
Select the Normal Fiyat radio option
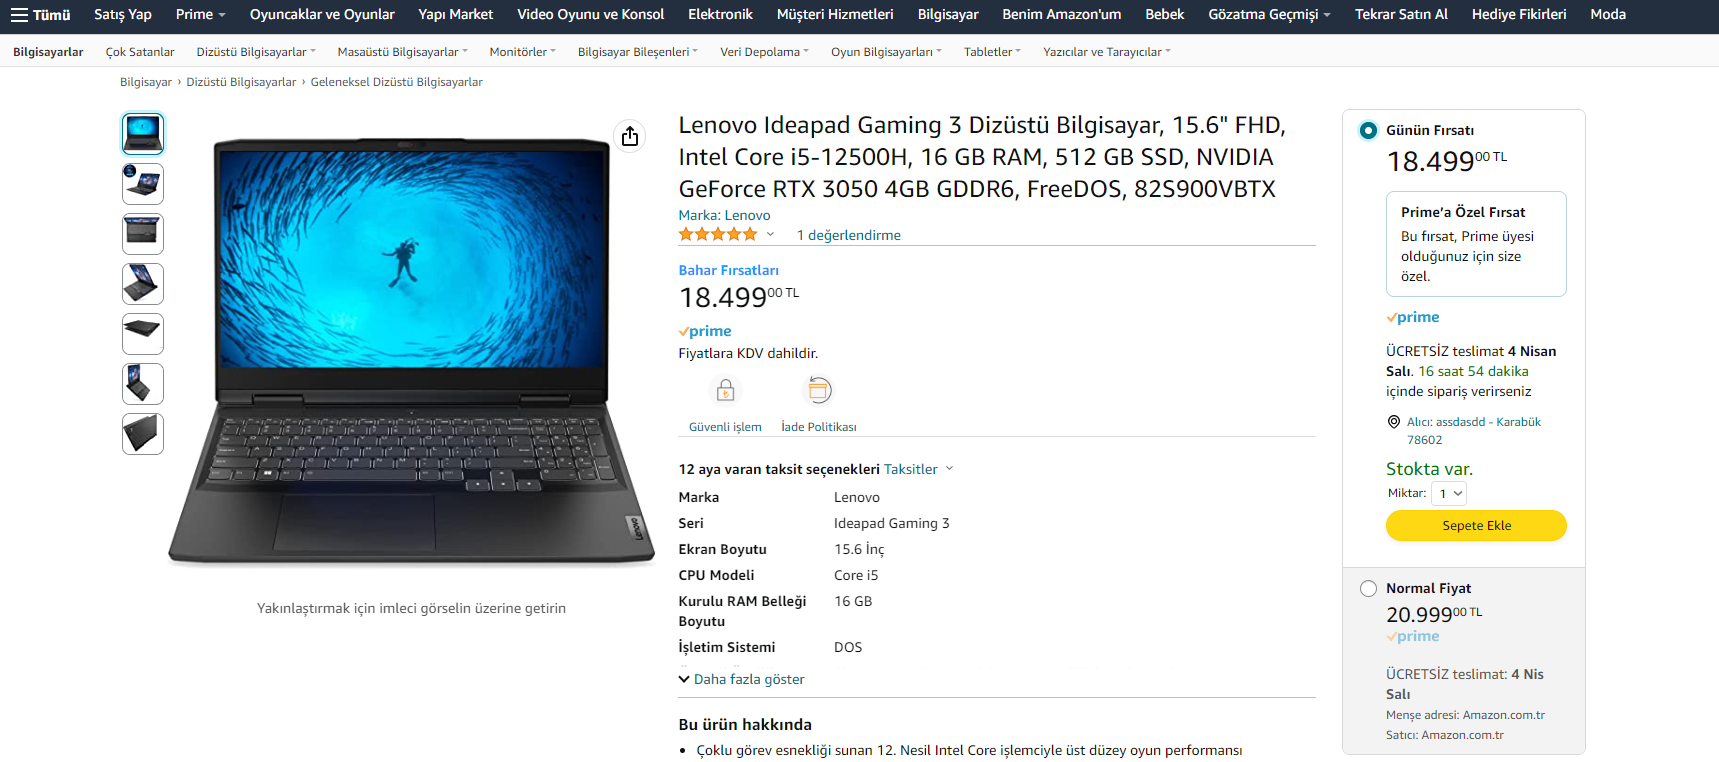[x=1368, y=588]
